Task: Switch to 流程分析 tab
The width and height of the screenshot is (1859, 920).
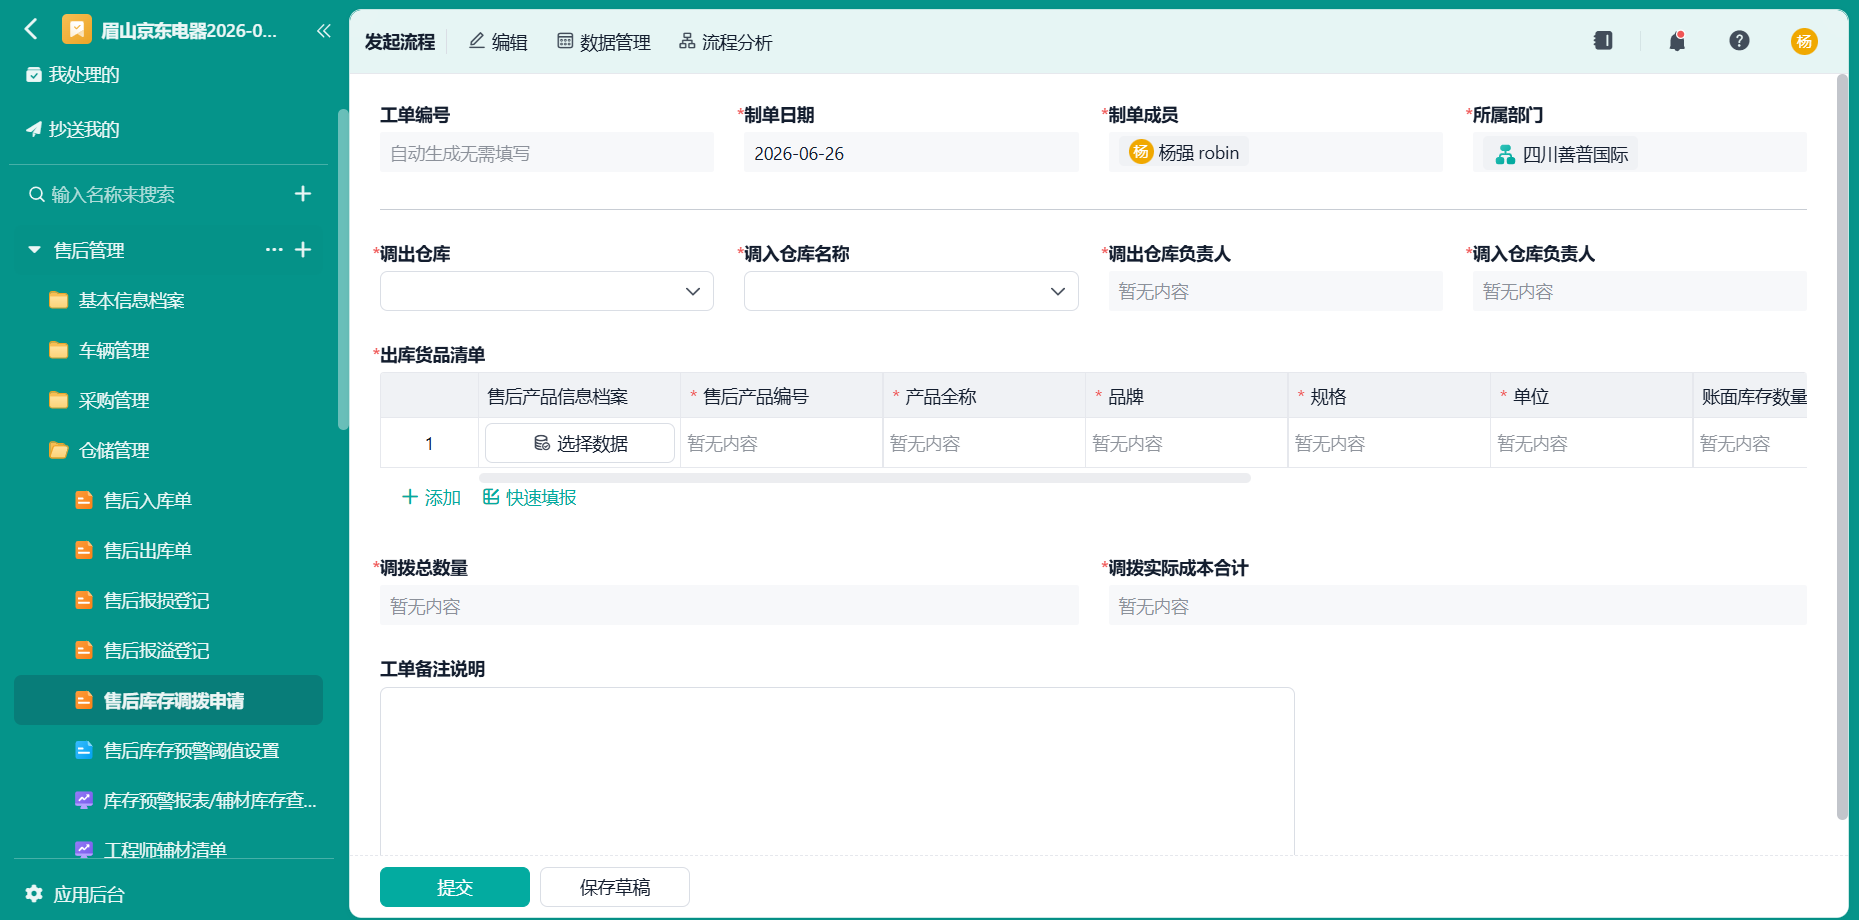Action: click(725, 42)
